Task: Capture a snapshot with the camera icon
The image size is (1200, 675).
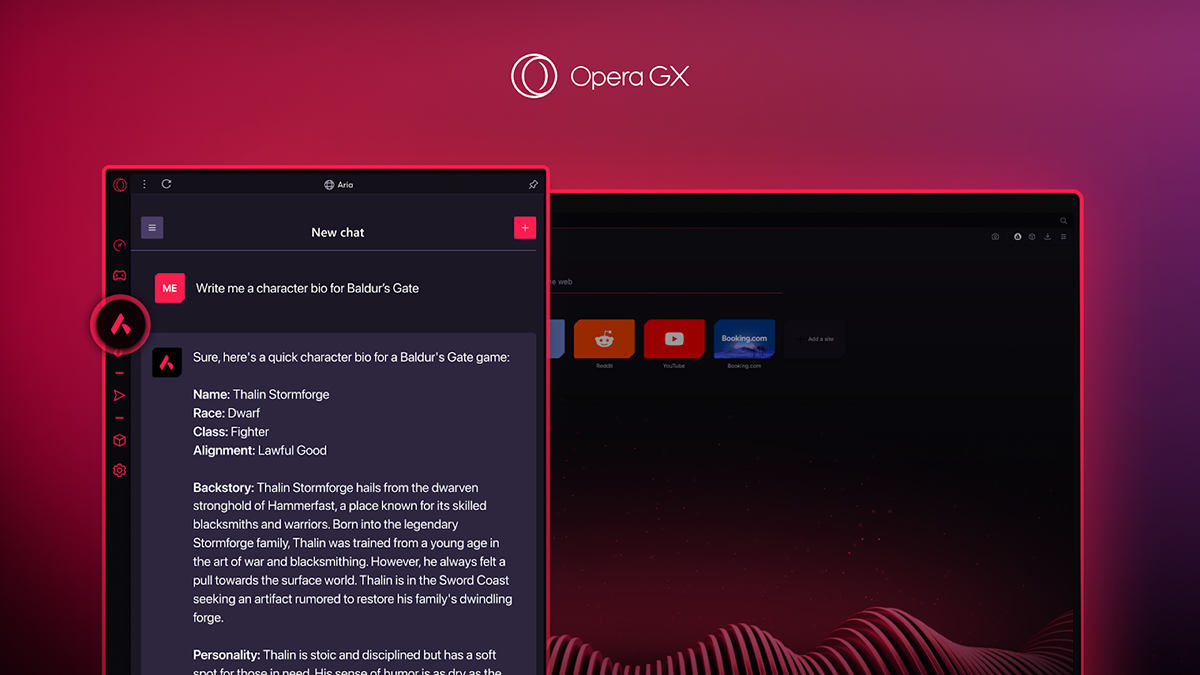Action: 995,236
